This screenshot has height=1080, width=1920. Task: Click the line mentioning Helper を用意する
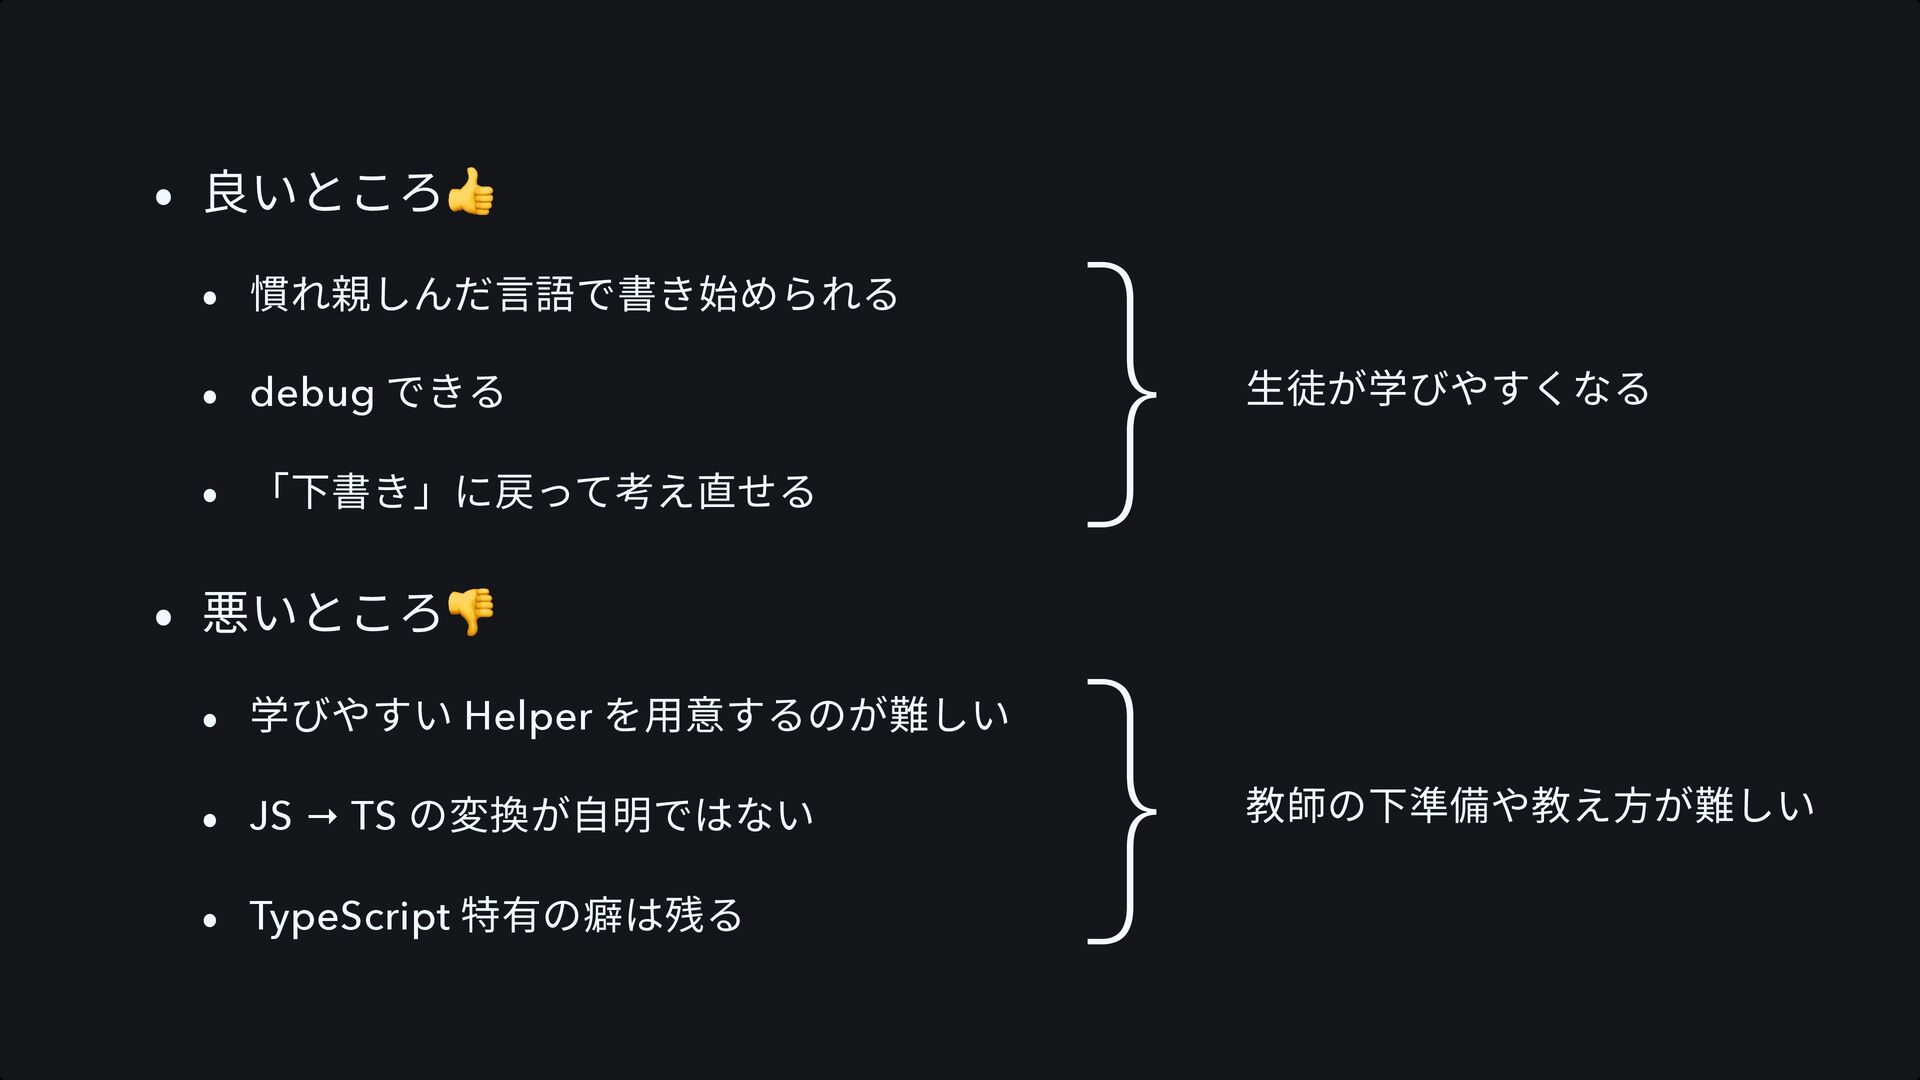[630, 716]
